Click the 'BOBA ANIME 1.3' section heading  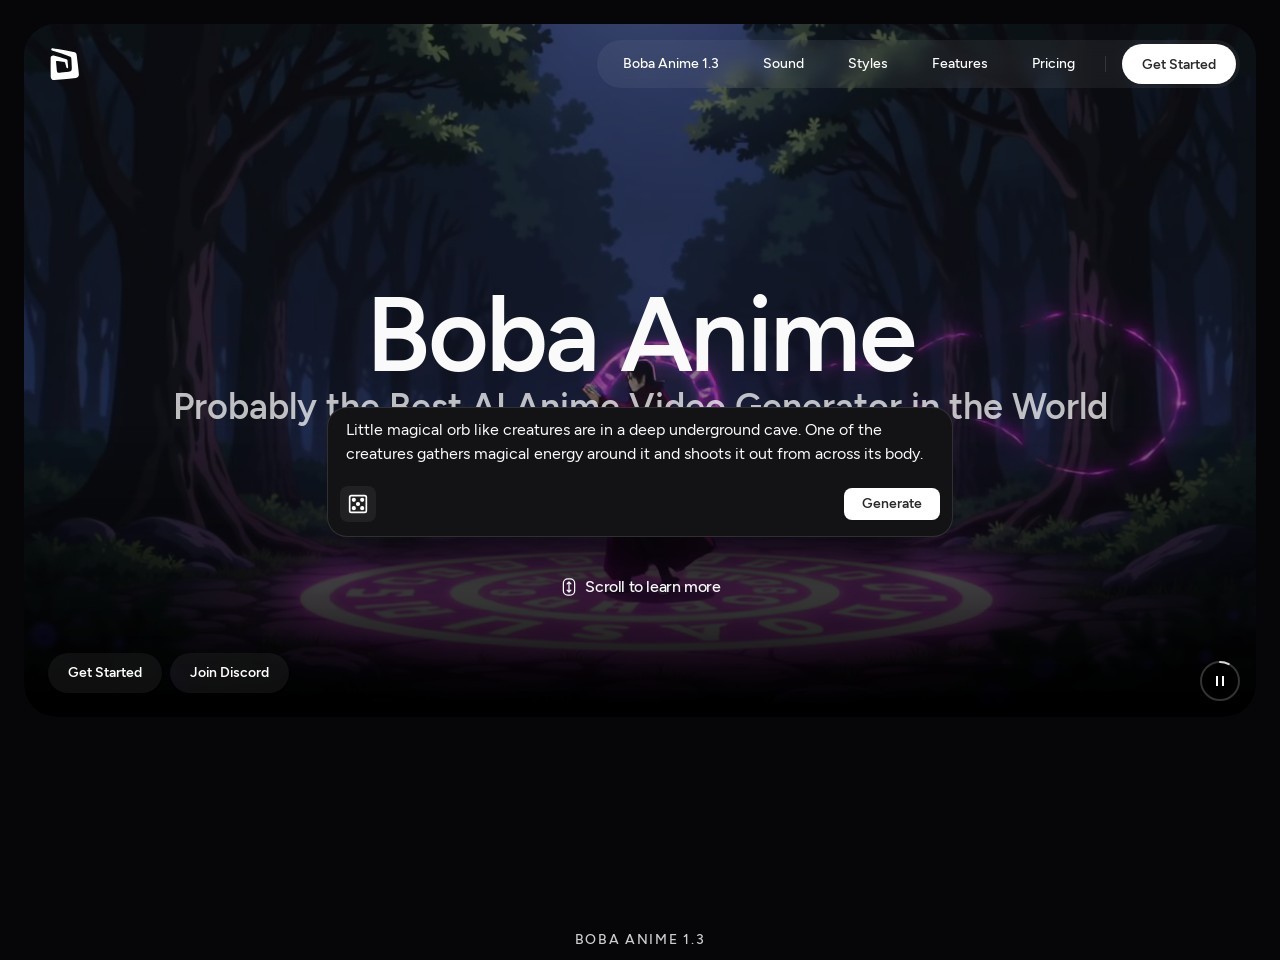point(640,939)
